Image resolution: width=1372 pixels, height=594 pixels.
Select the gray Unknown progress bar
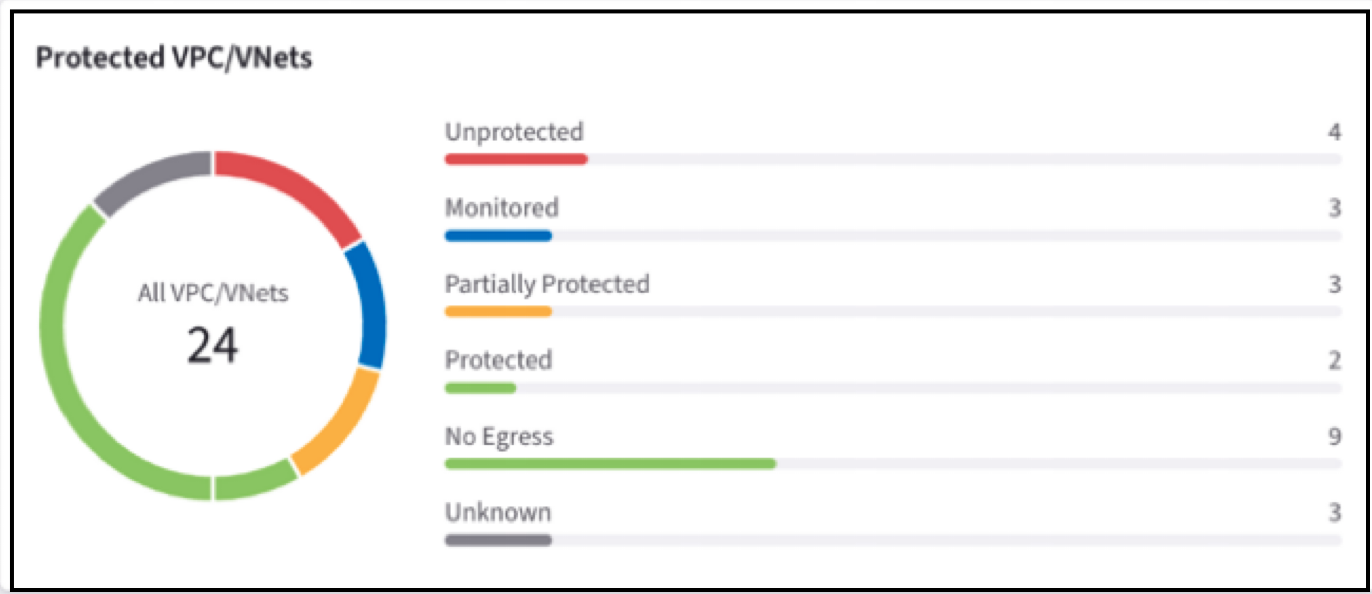498,540
